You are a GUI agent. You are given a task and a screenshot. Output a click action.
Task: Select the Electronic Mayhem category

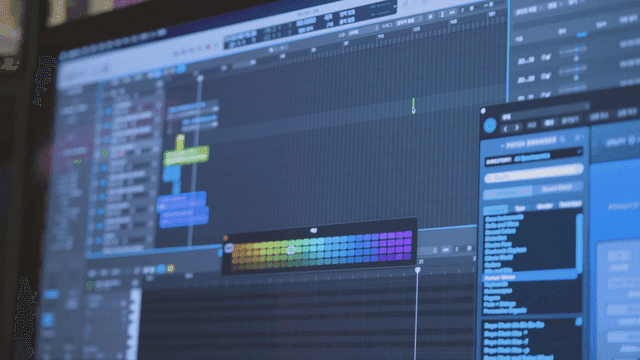(x=506, y=251)
